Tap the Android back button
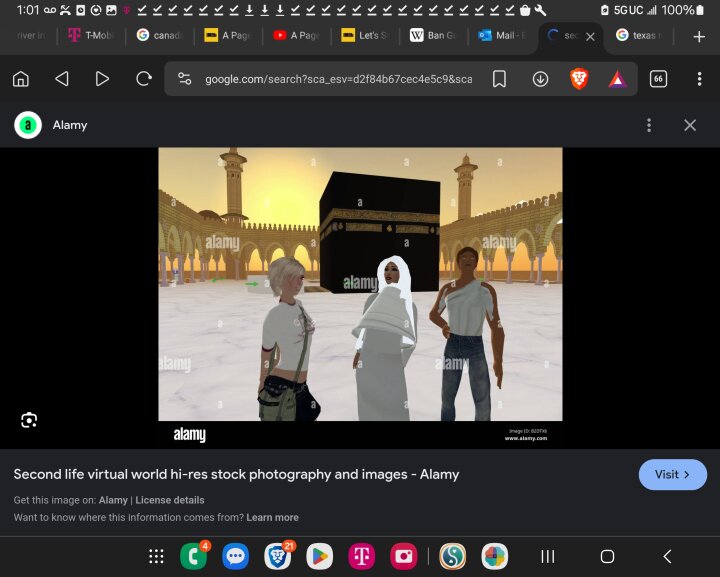Image resolution: width=720 pixels, height=577 pixels. tap(667, 556)
